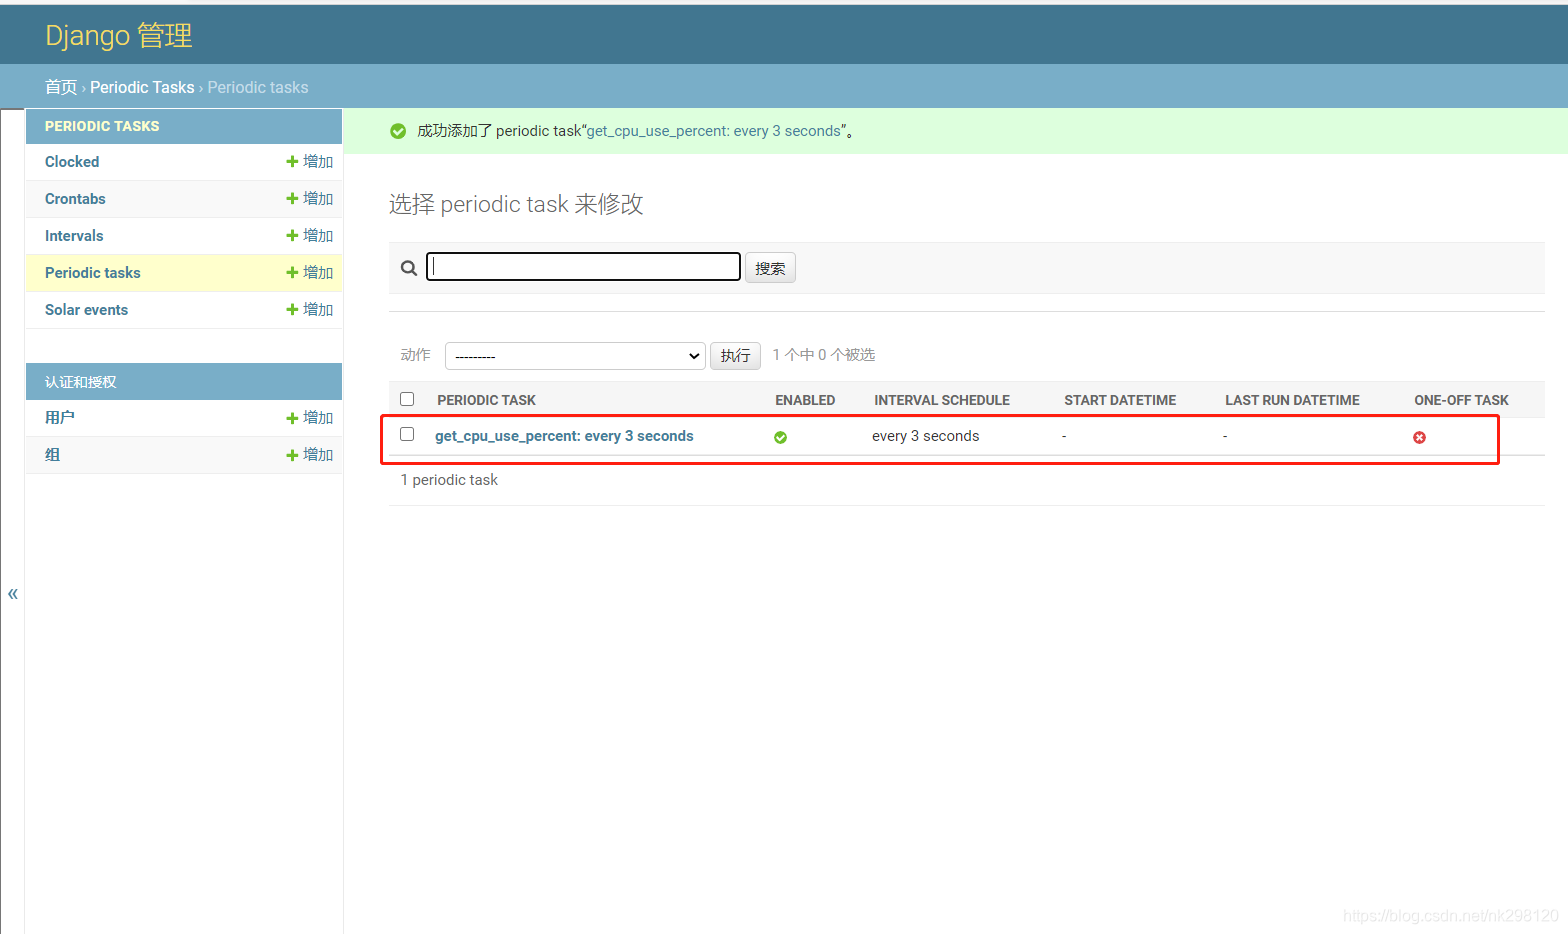Click the green plus icon for Solar events
1568x934 pixels.
tap(292, 310)
